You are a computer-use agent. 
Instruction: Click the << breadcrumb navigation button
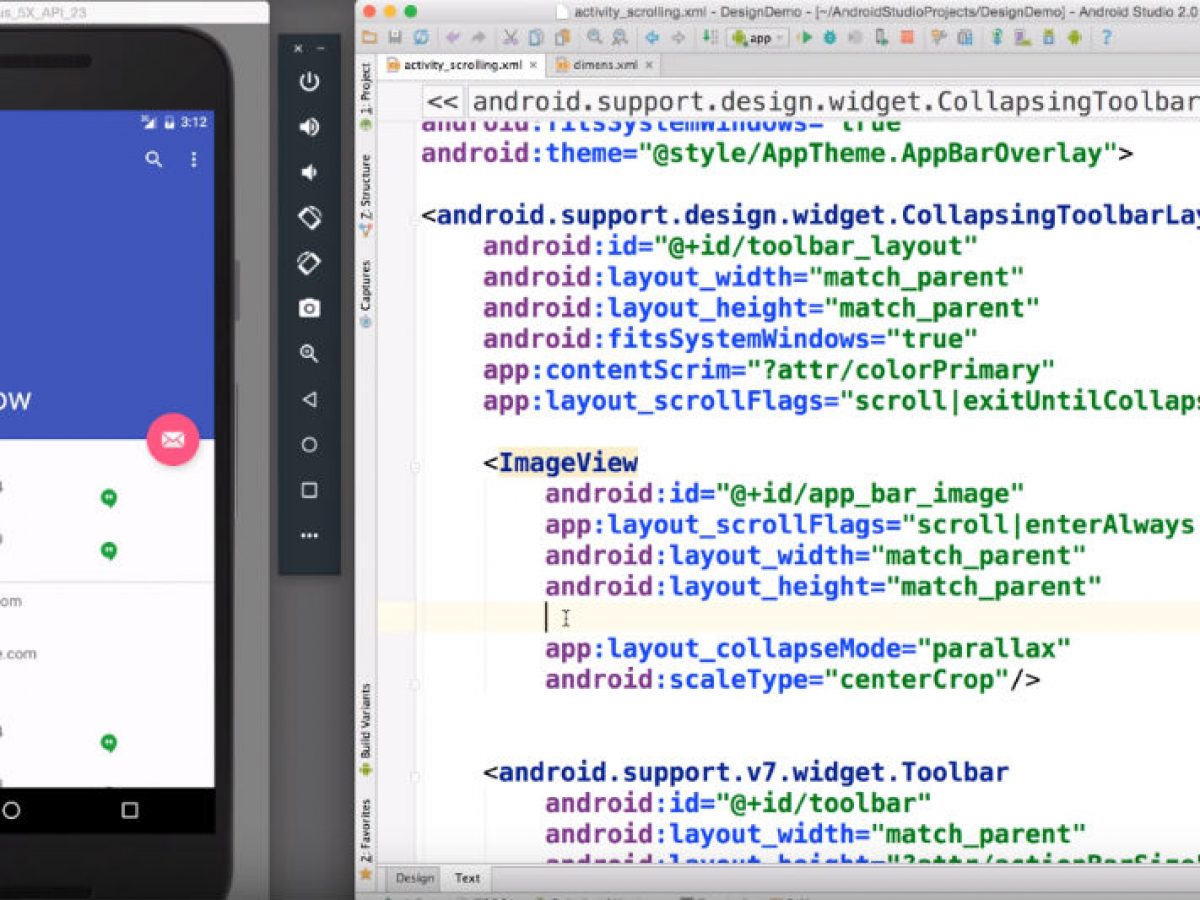443,102
